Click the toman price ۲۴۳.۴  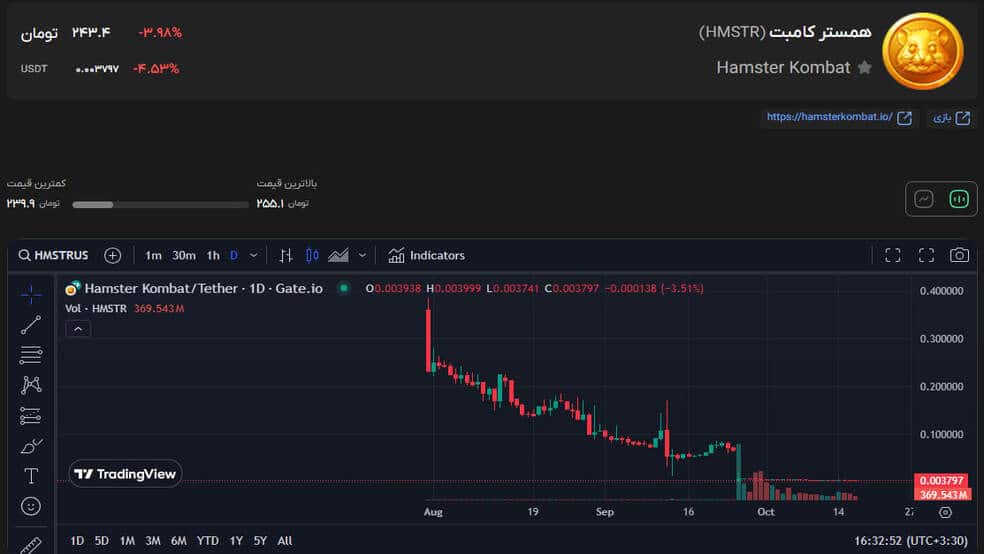(91, 32)
